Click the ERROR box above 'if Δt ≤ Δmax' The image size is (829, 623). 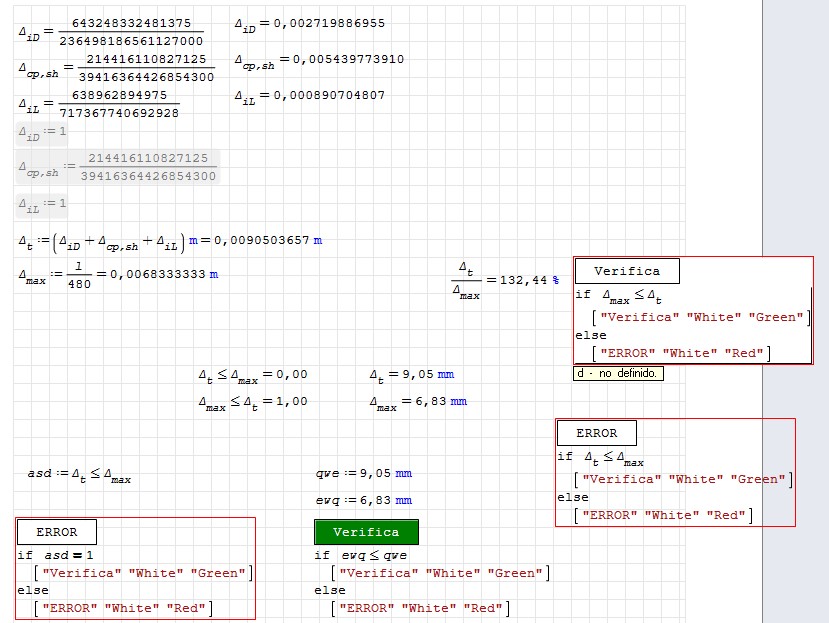596,433
